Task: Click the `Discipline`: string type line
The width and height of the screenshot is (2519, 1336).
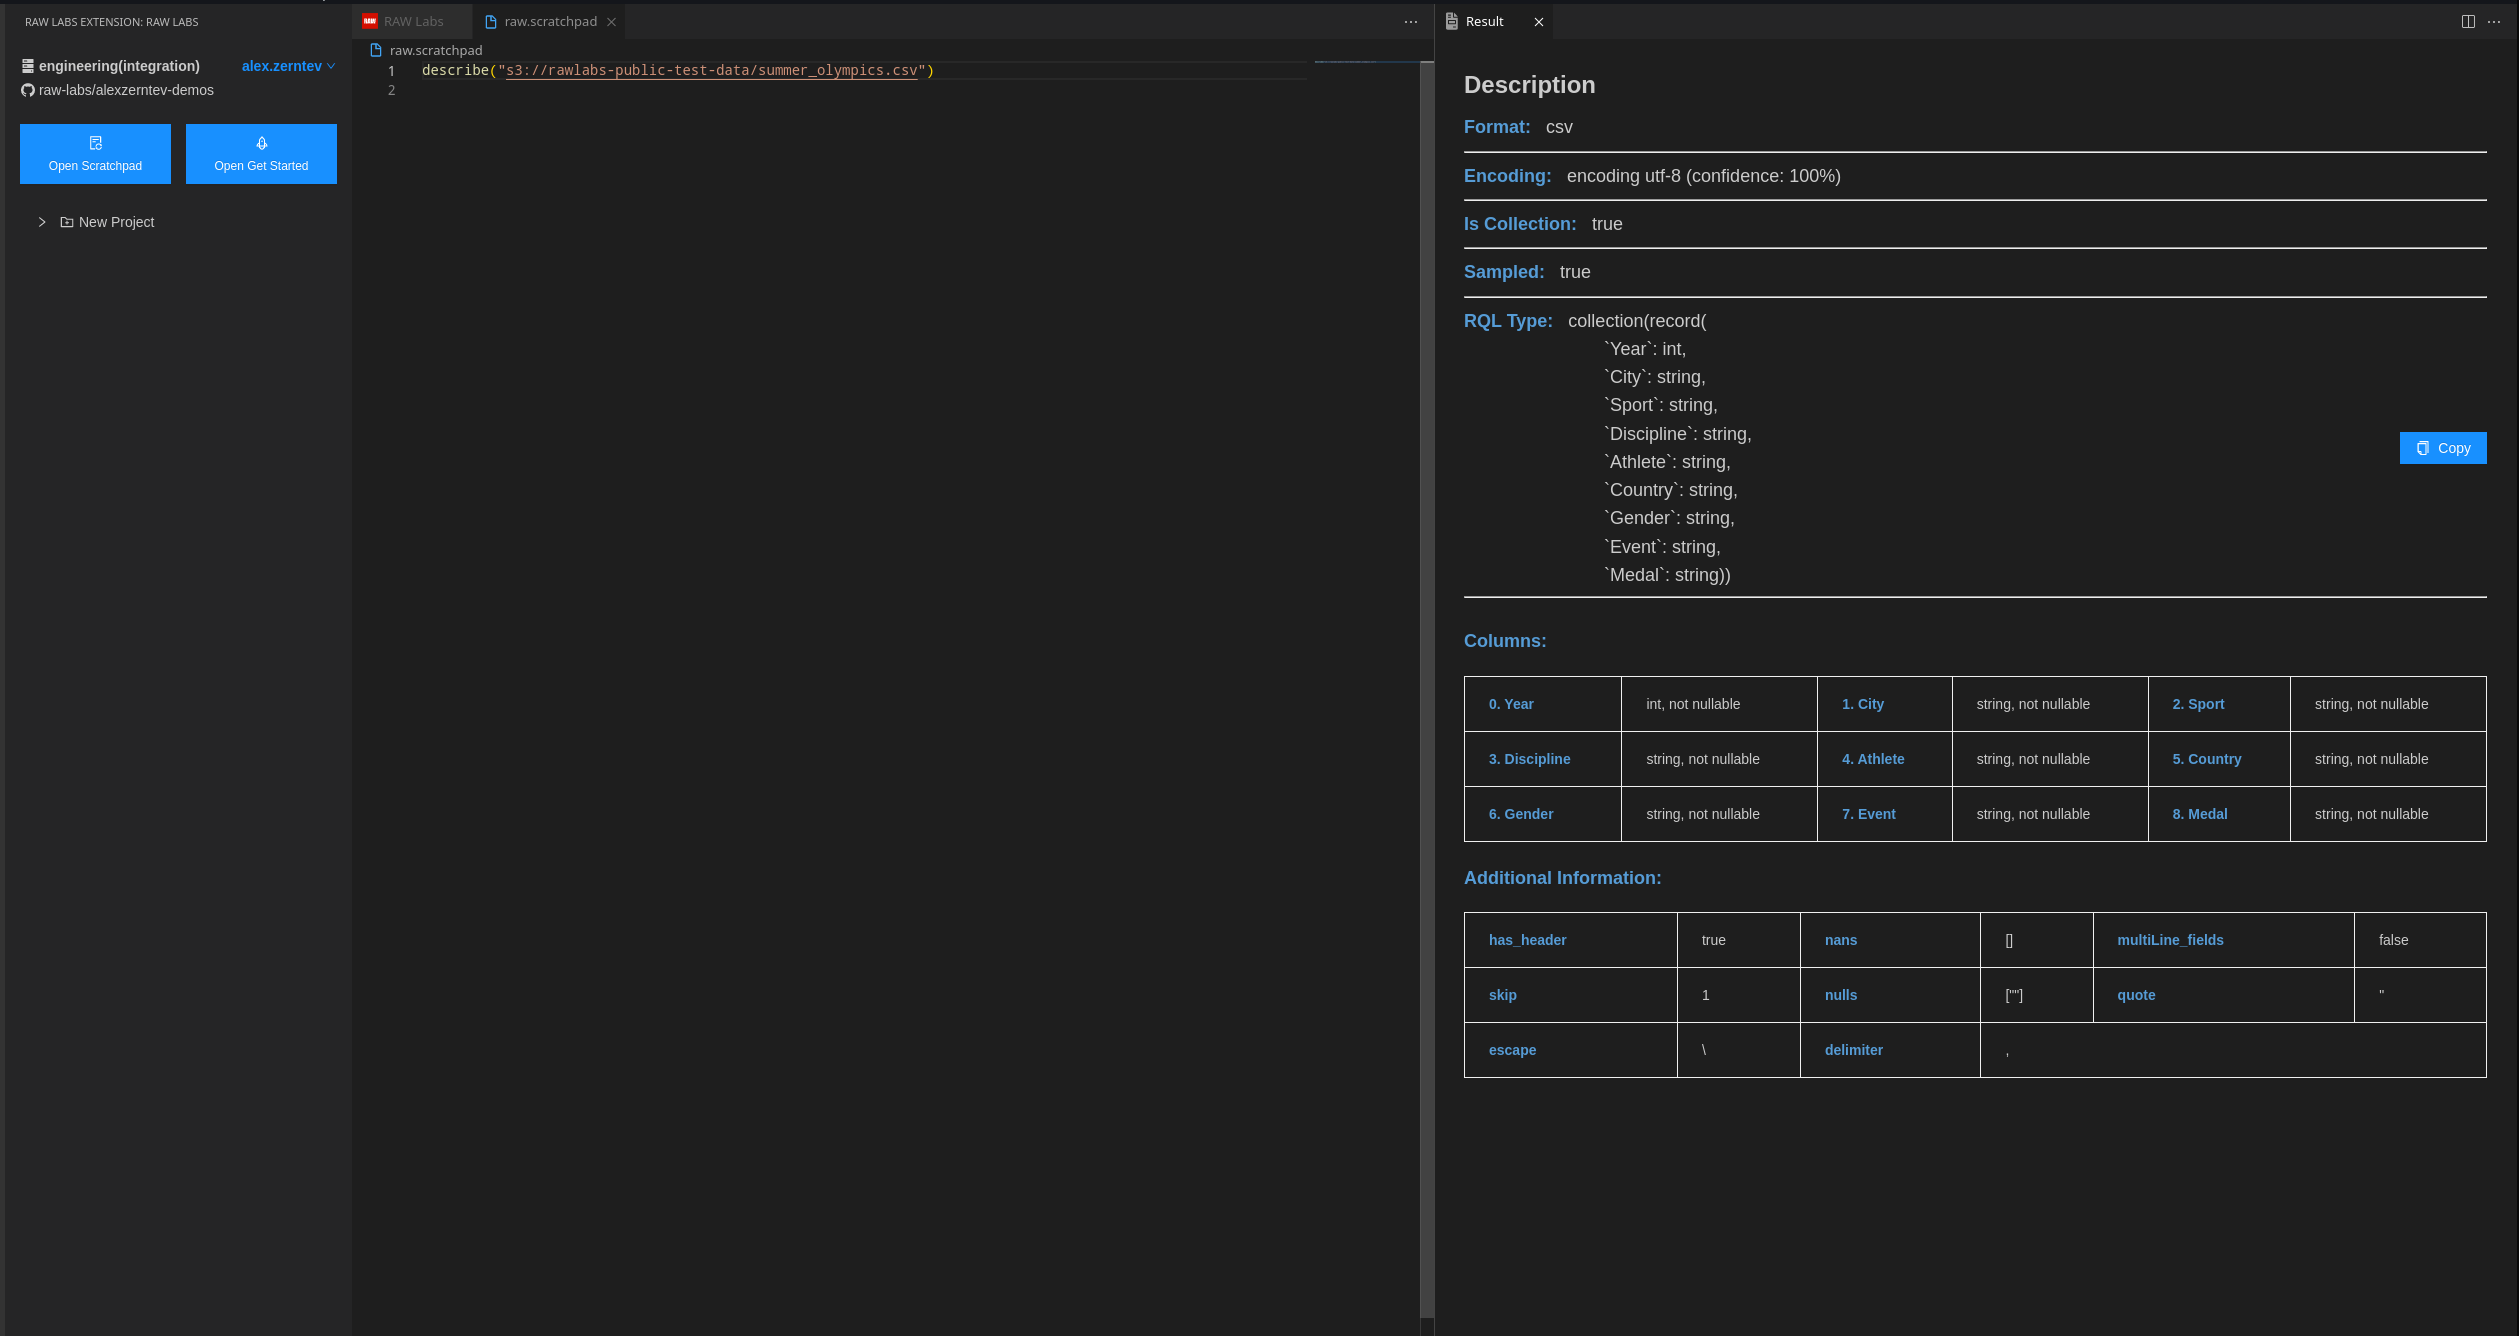Action: [1678, 434]
